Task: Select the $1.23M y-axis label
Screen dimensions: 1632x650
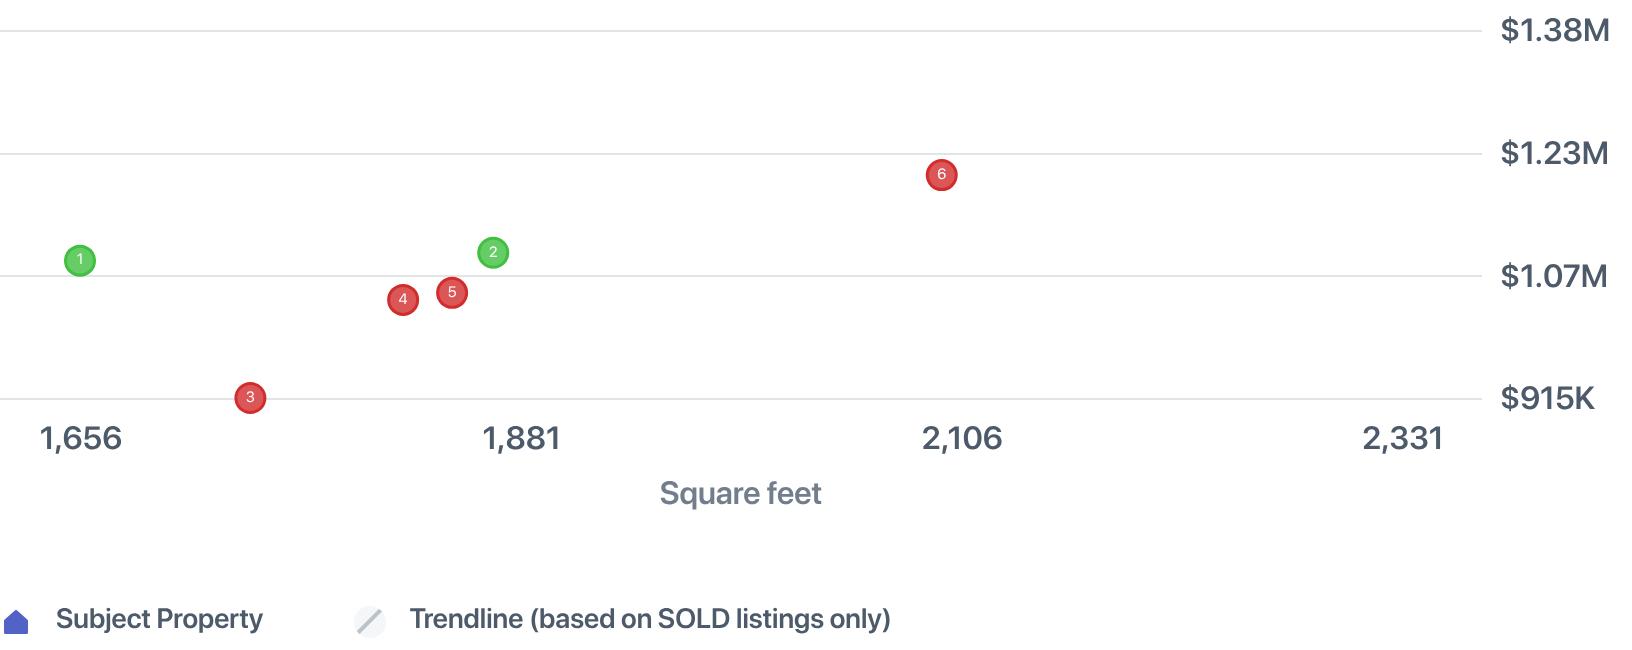Action: [1554, 153]
